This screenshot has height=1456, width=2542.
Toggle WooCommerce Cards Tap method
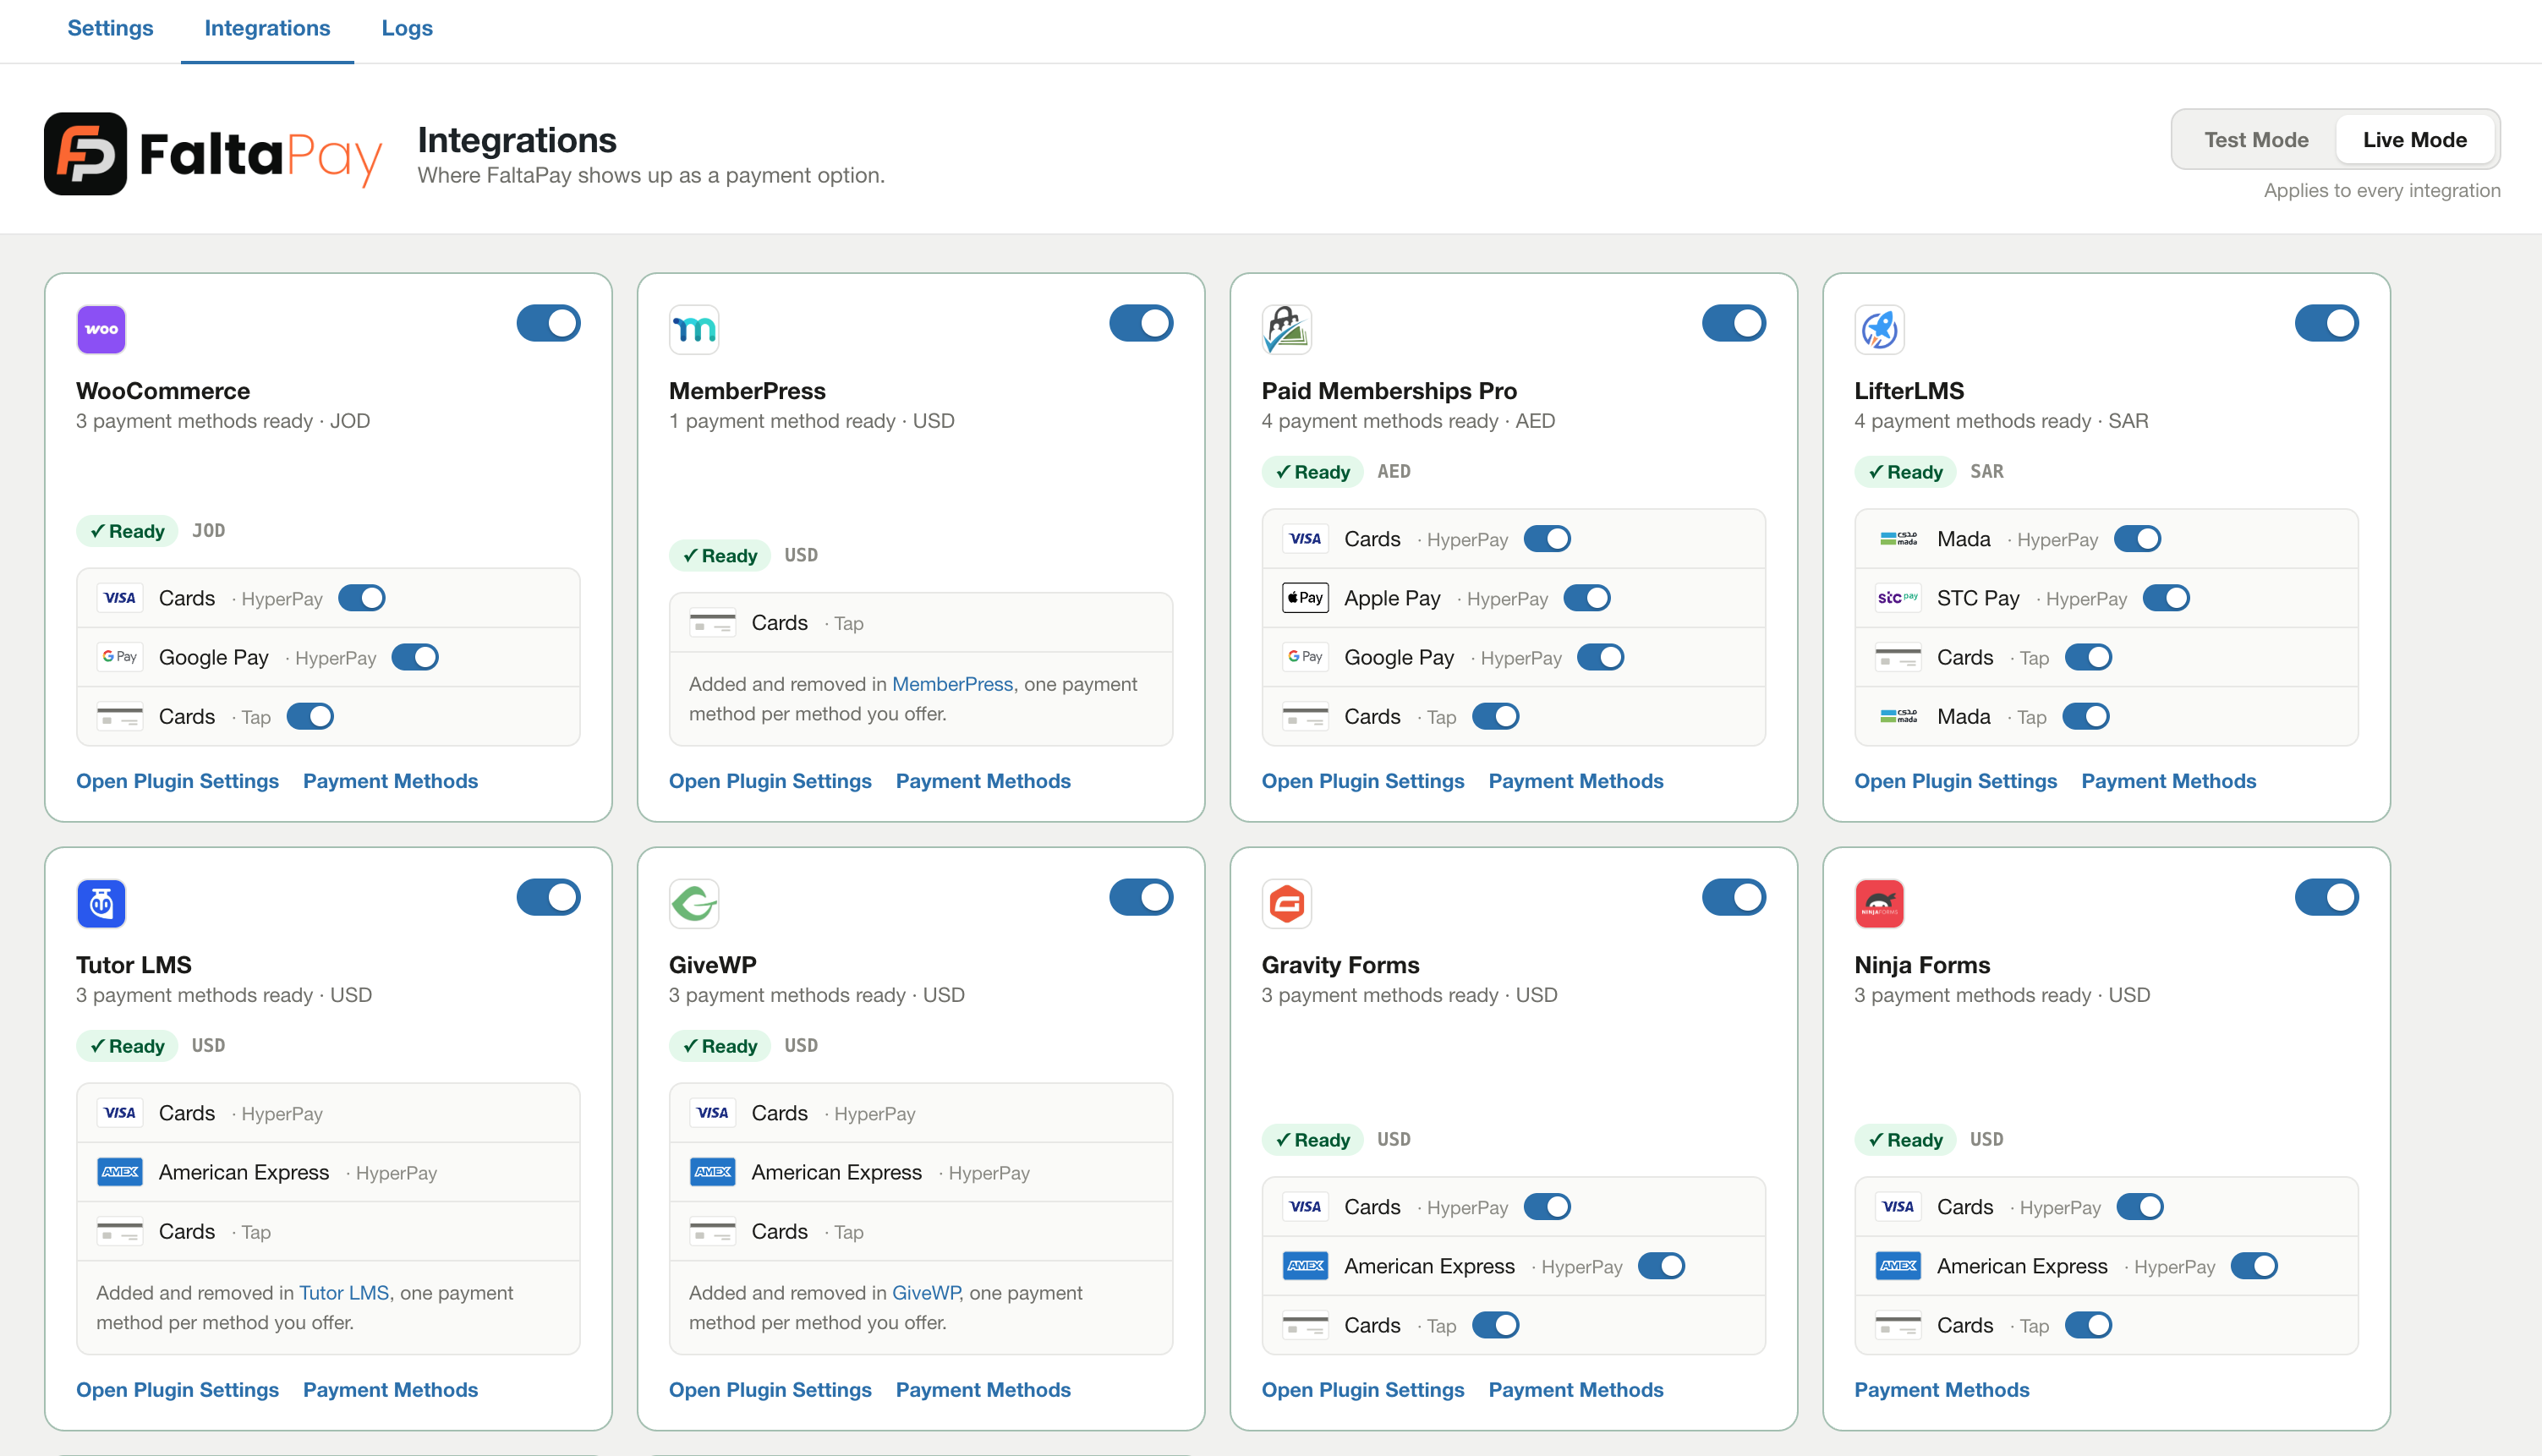(310, 716)
